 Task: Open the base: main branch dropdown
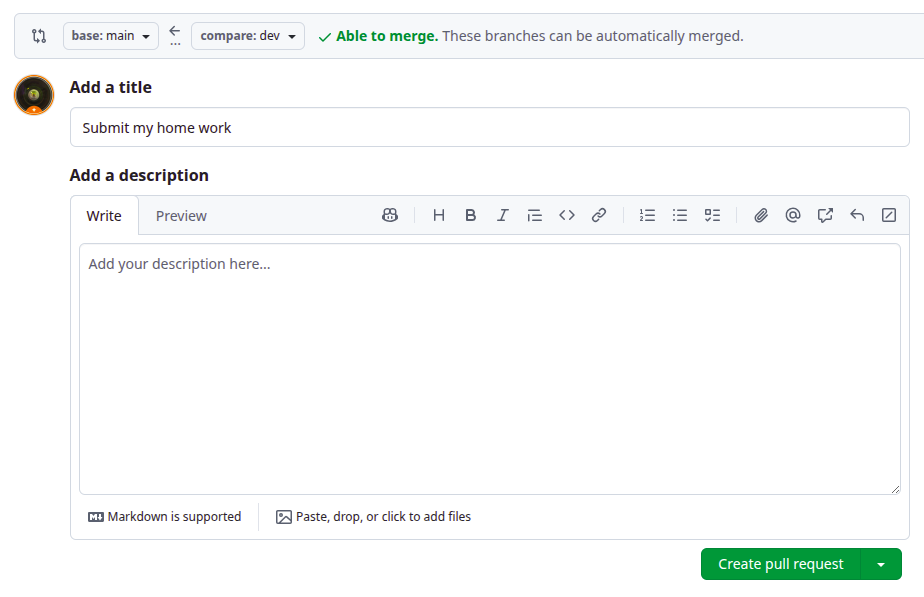coord(110,35)
